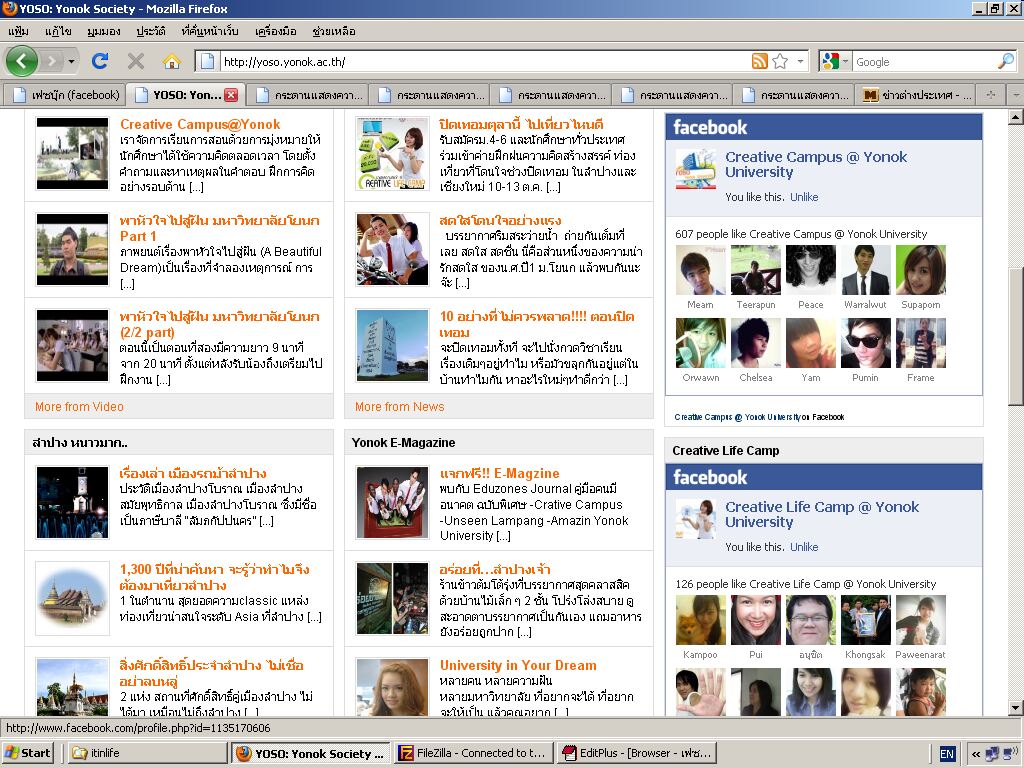Click the Stop loading X icon

coord(136,61)
